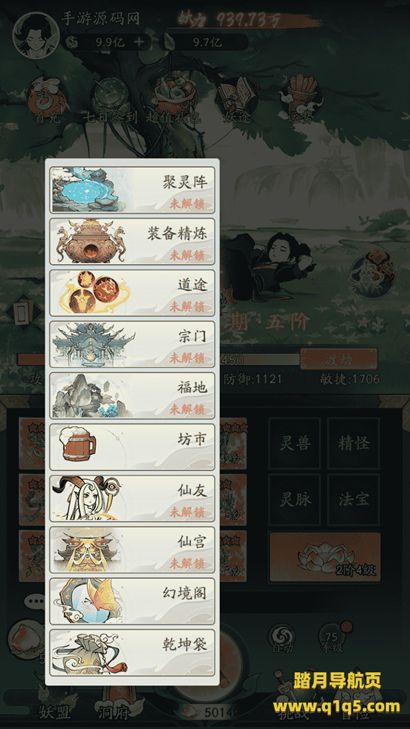
Task: Open the 仙宫 palace entry
Action: pyautogui.click(x=132, y=550)
